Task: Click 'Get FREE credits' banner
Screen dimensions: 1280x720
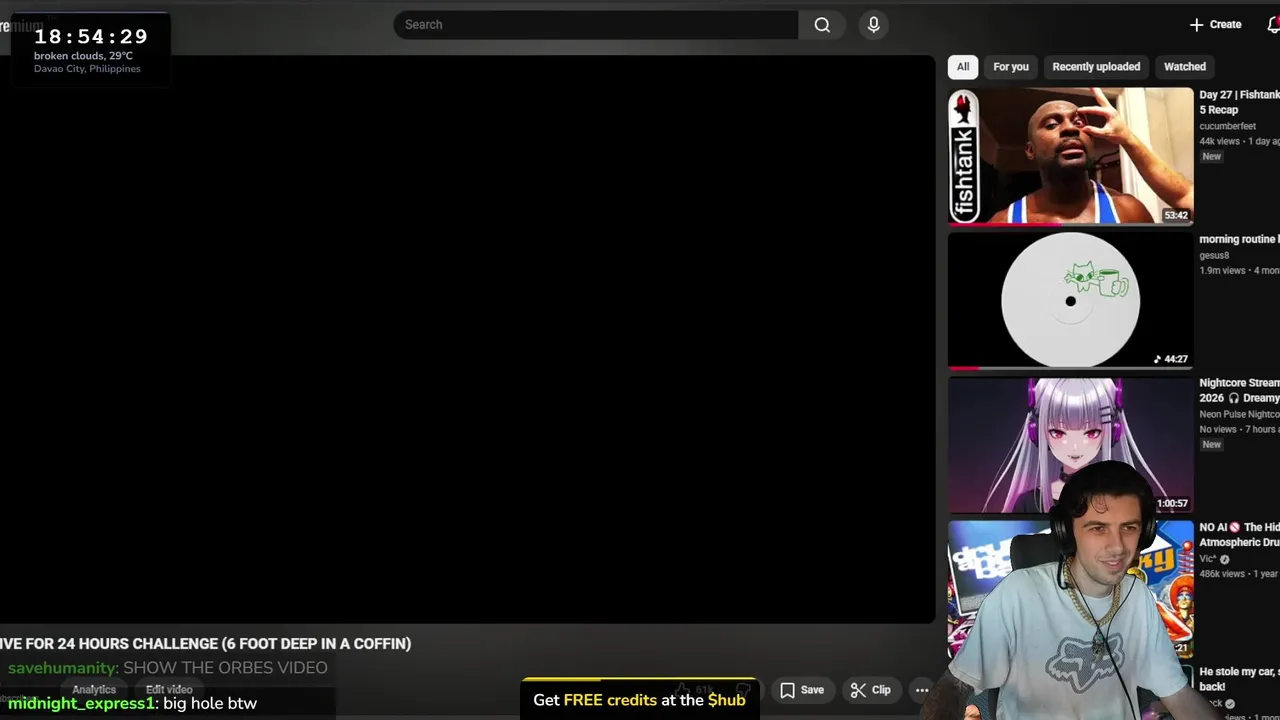Action: 639,700
